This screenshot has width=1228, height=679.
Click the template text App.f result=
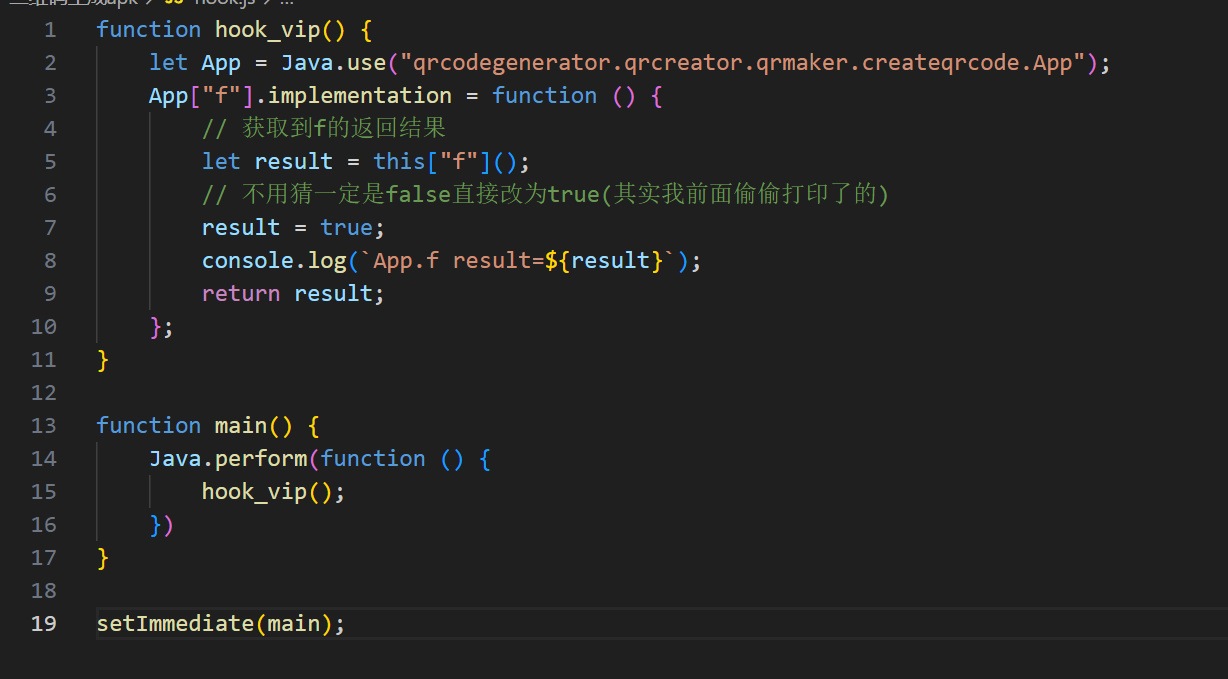click(458, 261)
